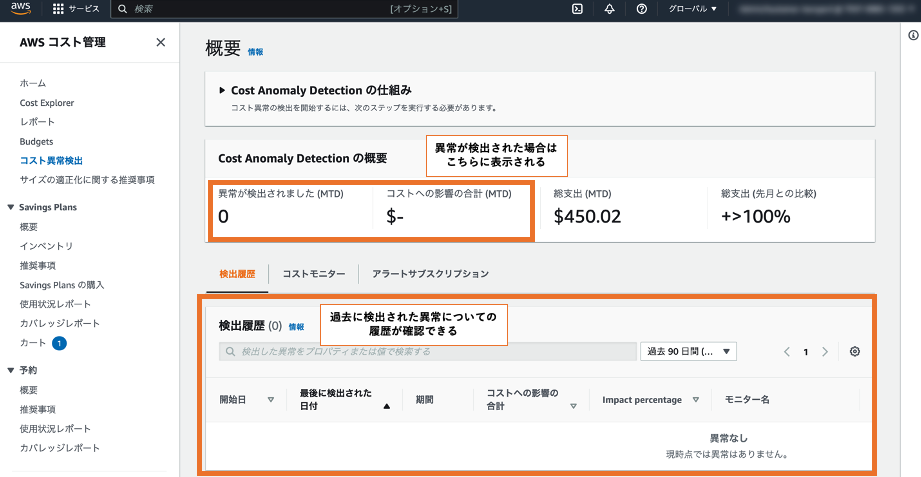Screen dimensions: 921x477
Task: Open the 過去 90 日間 period dropdown
Action: (x=688, y=352)
